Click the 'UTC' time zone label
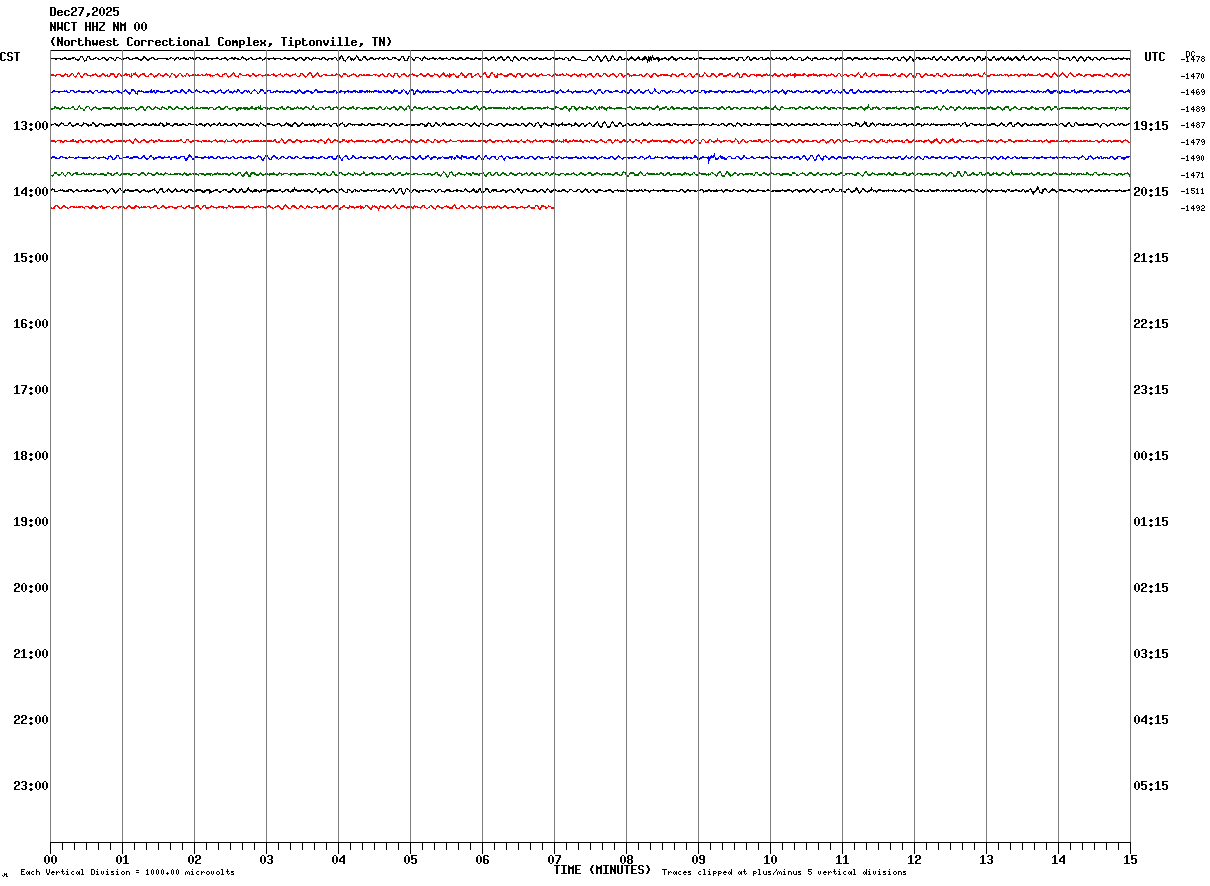This screenshot has height=886, width=1210. tap(1155, 57)
